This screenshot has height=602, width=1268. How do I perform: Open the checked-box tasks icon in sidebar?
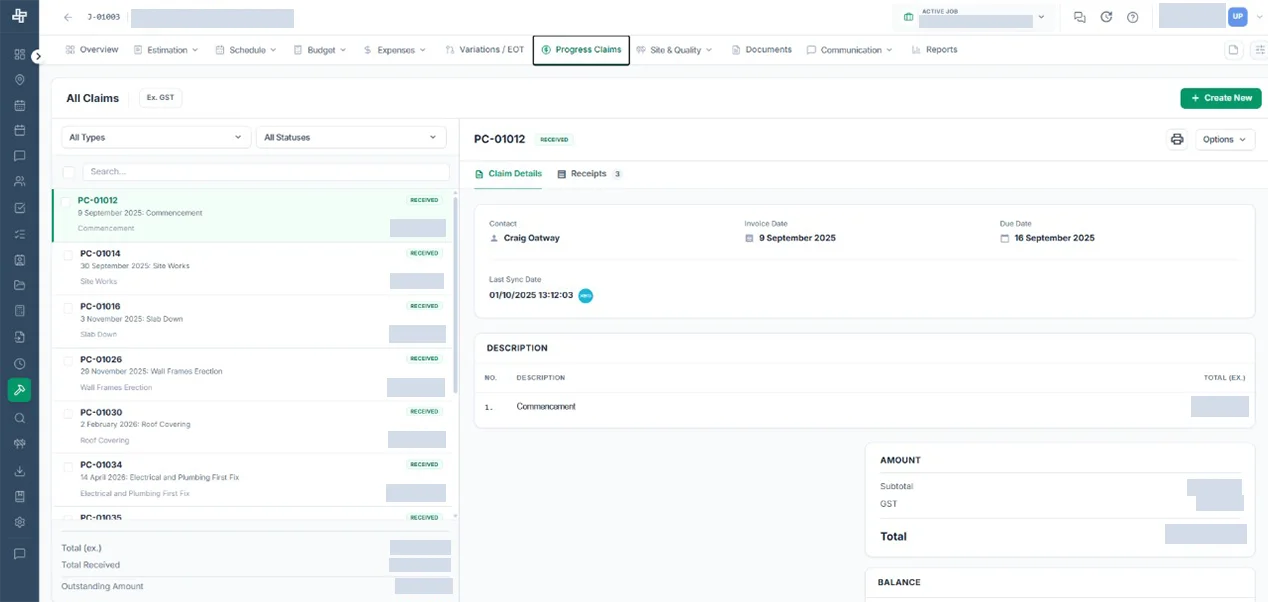[19, 208]
